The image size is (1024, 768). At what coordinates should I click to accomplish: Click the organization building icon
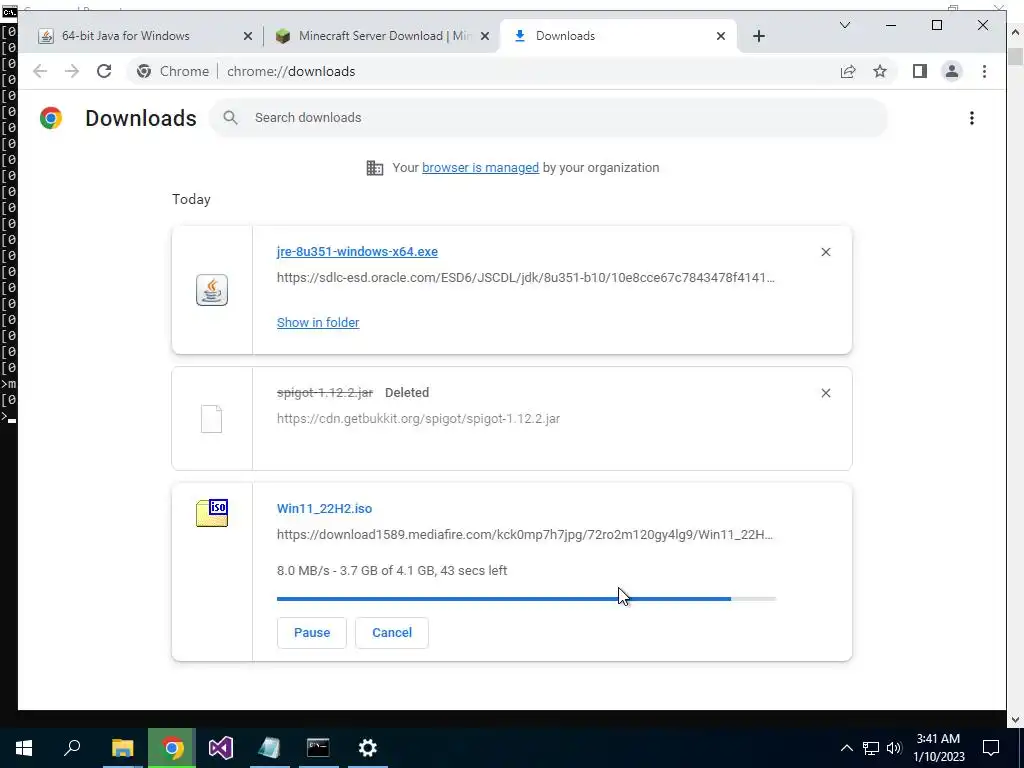coord(375,168)
